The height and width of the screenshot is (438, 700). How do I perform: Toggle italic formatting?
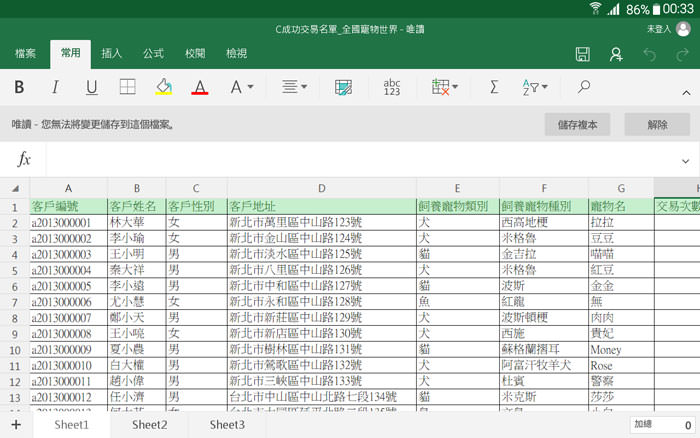click(x=55, y=88)
